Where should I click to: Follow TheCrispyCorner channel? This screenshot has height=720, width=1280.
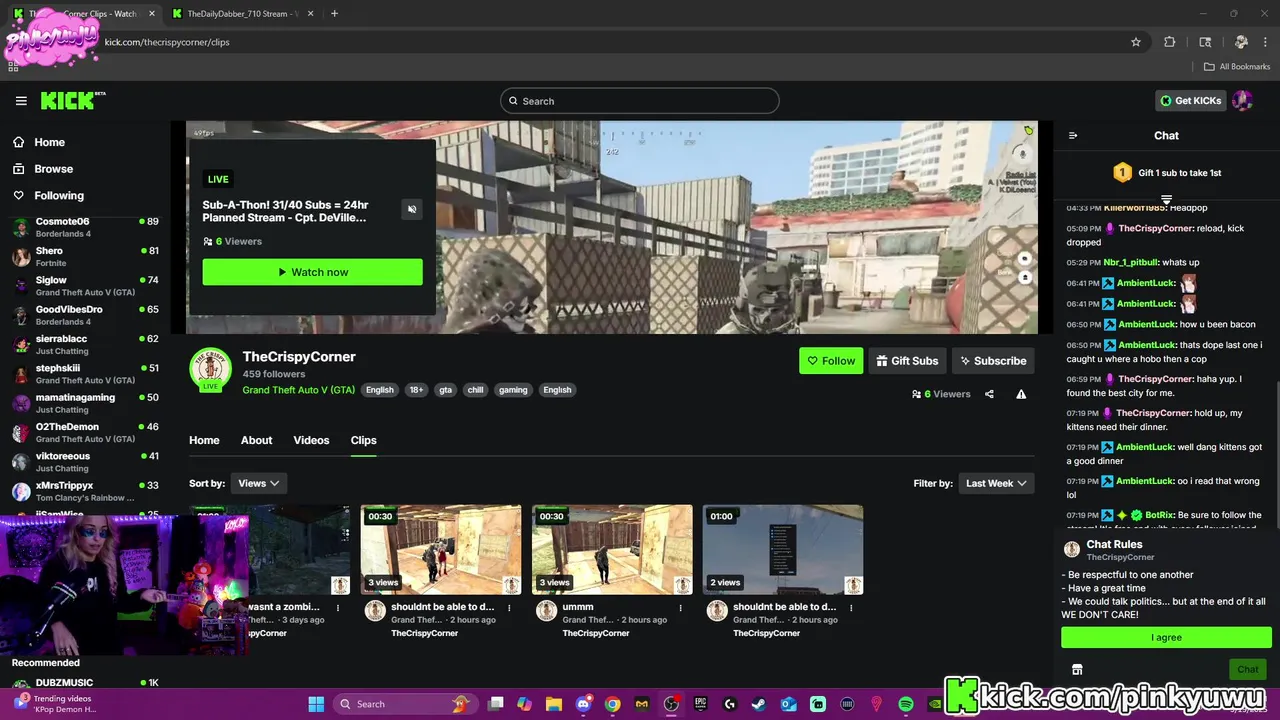[x=831, y=361]
